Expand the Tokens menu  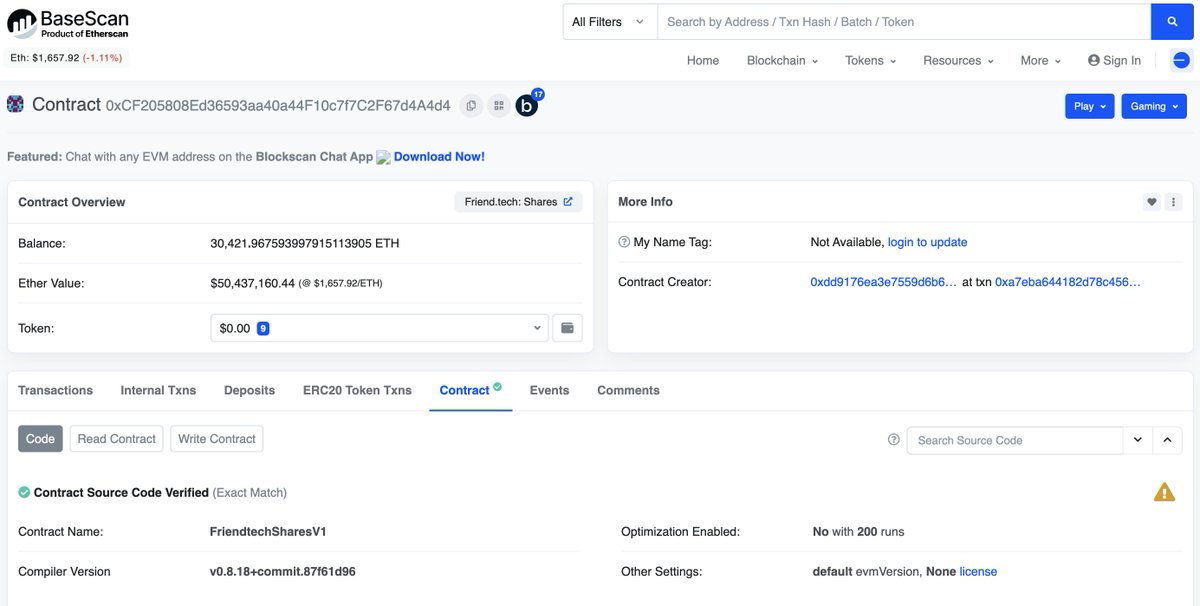click(x=870, y=60)
